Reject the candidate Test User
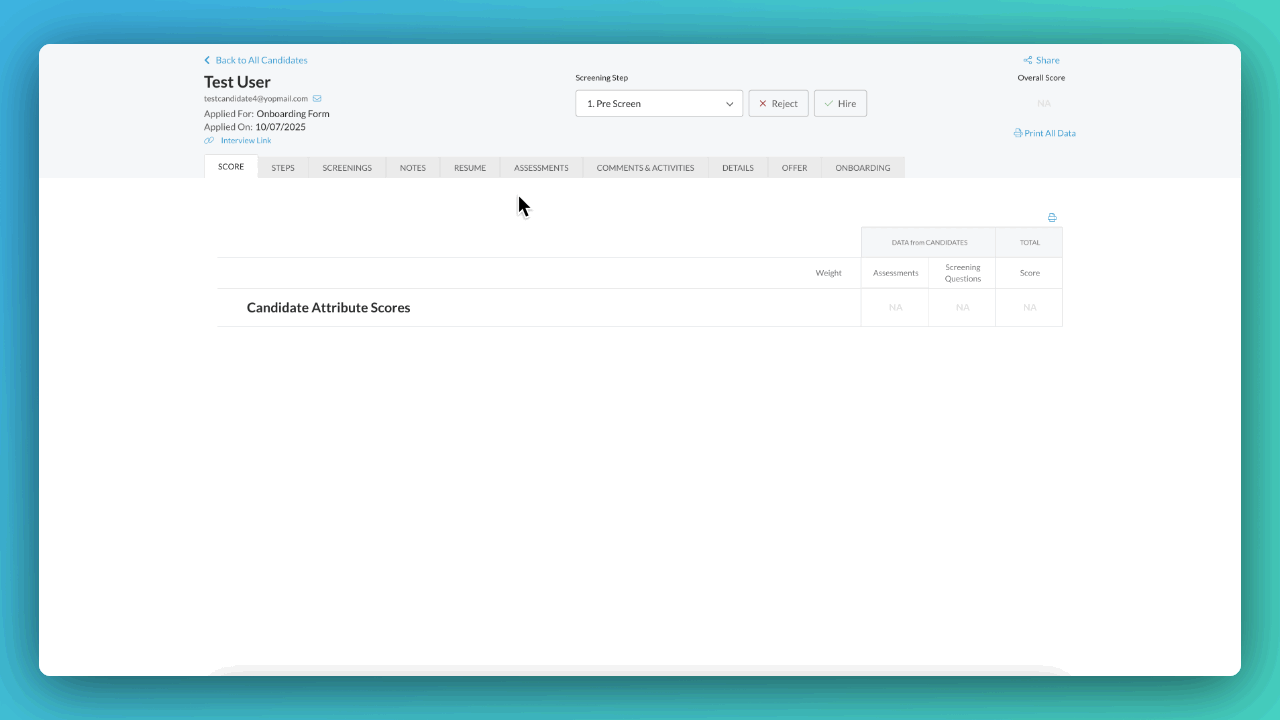The height and width of the screenshot is (720, 1280). point(778,103)
